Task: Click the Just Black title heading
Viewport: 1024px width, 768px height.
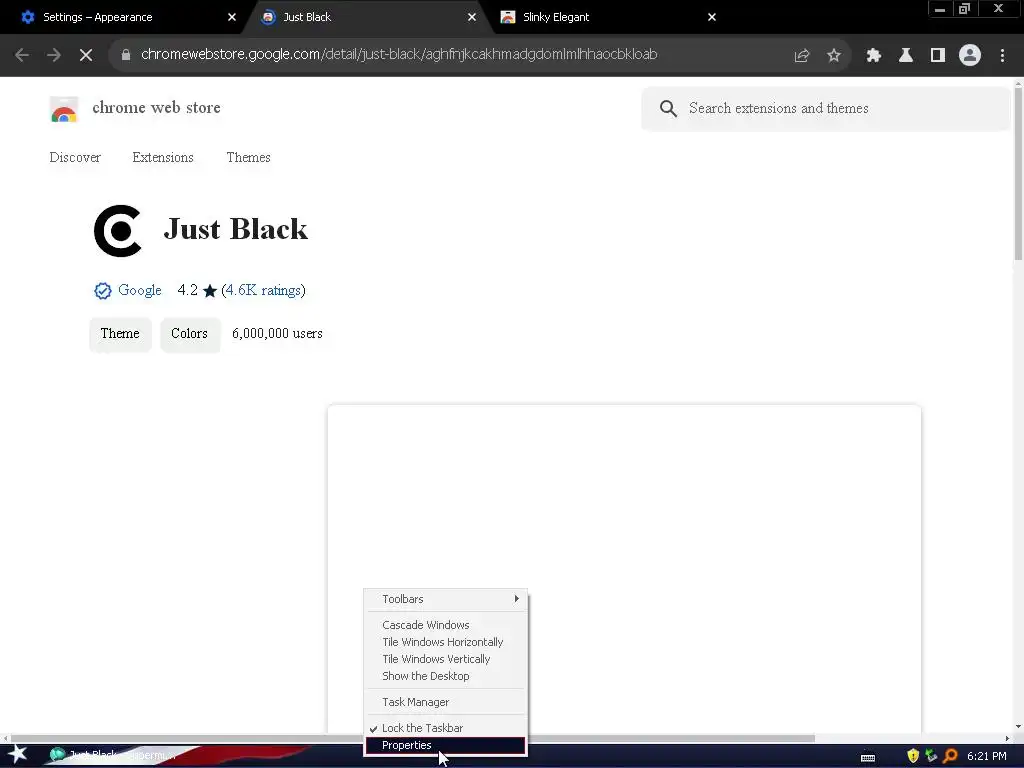Action: [x=235, y=229]
